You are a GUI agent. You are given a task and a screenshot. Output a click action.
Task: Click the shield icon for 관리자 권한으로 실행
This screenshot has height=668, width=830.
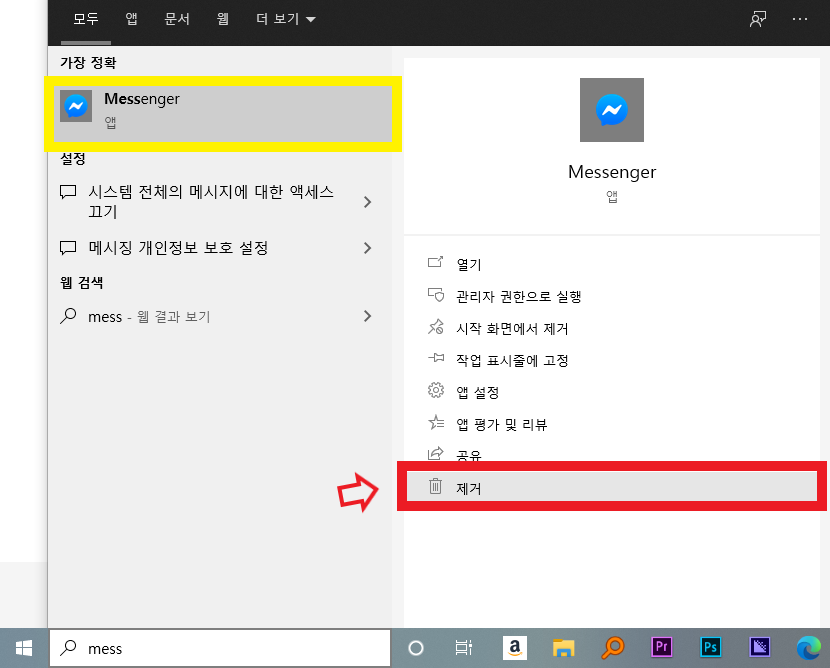[x=436, y=294]
